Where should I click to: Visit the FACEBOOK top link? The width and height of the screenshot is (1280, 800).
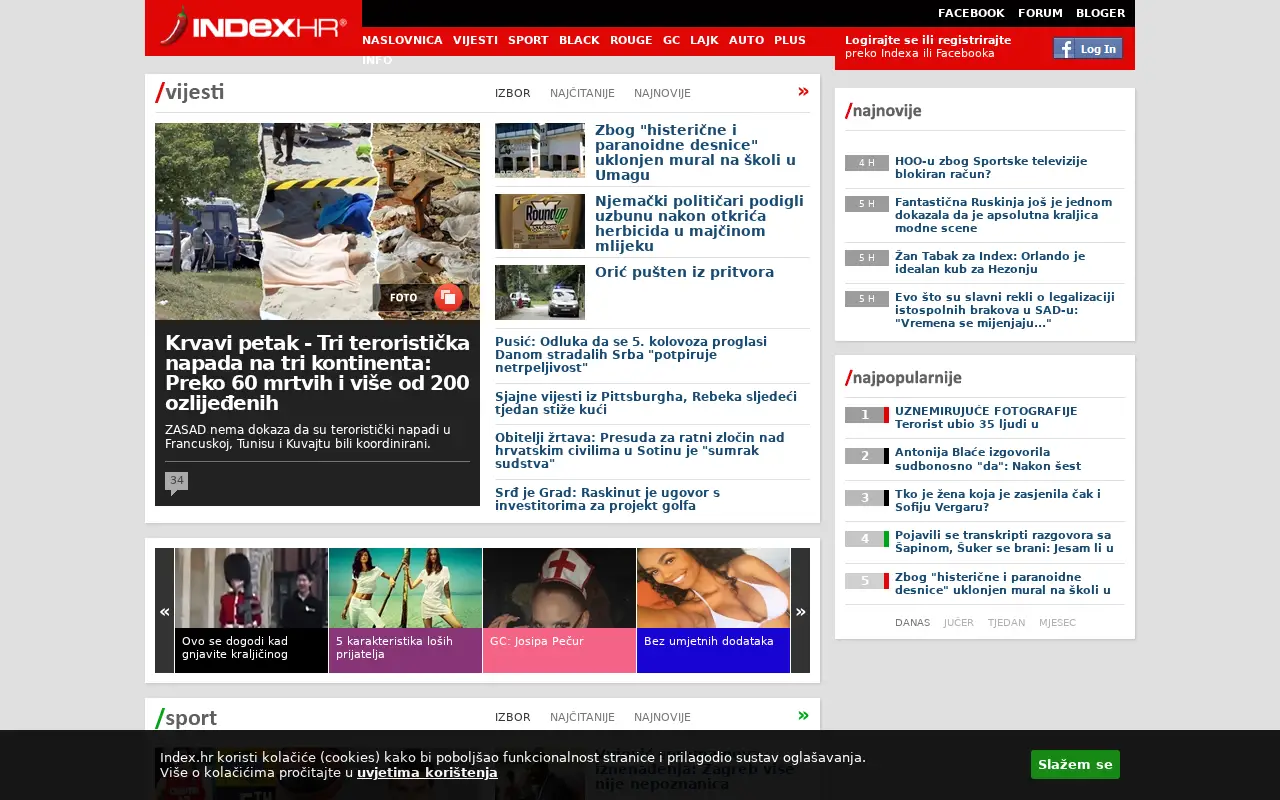tap(971, 13)
